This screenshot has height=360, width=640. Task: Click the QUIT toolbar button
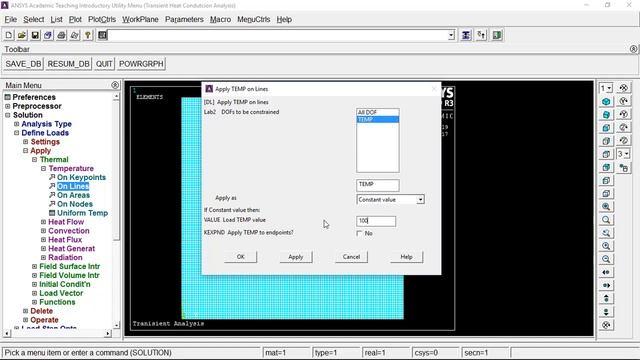click(x=104, y=64)
